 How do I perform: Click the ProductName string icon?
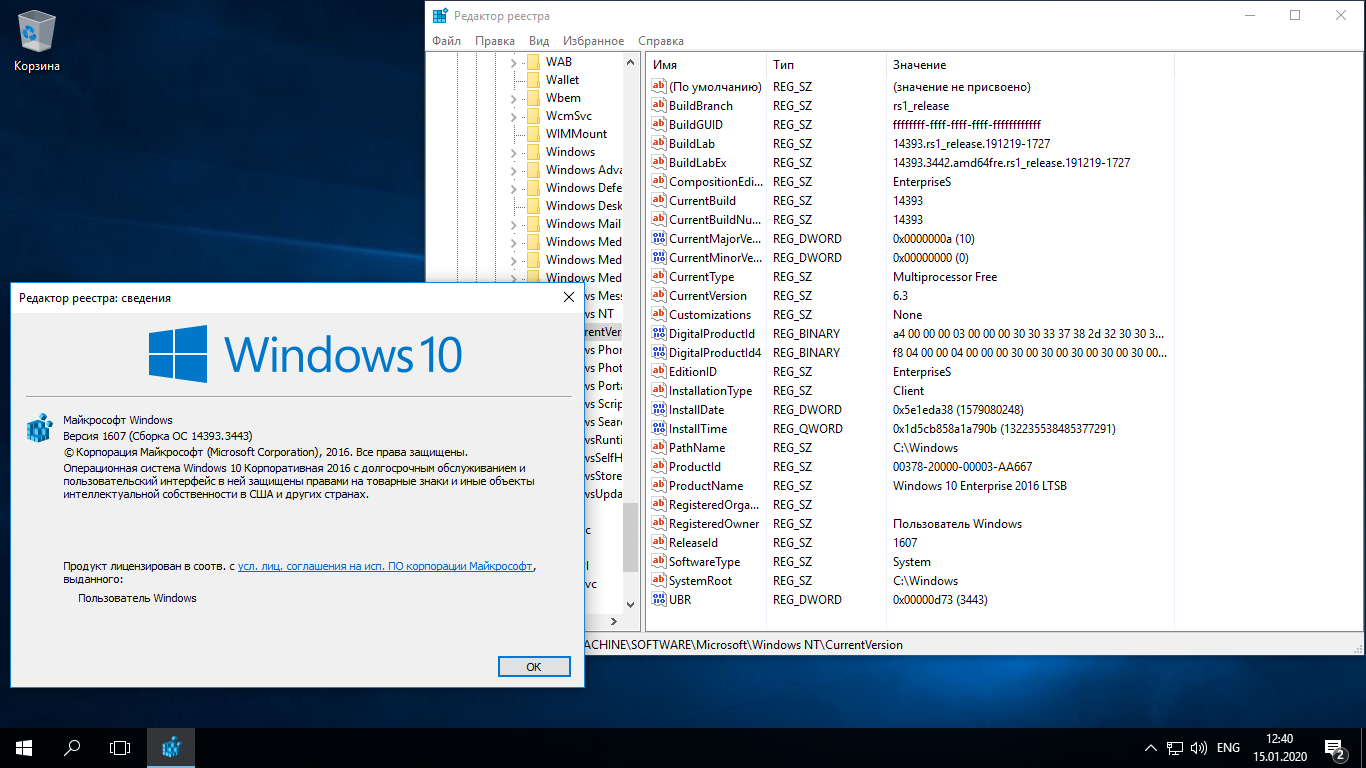click(658, 485)
